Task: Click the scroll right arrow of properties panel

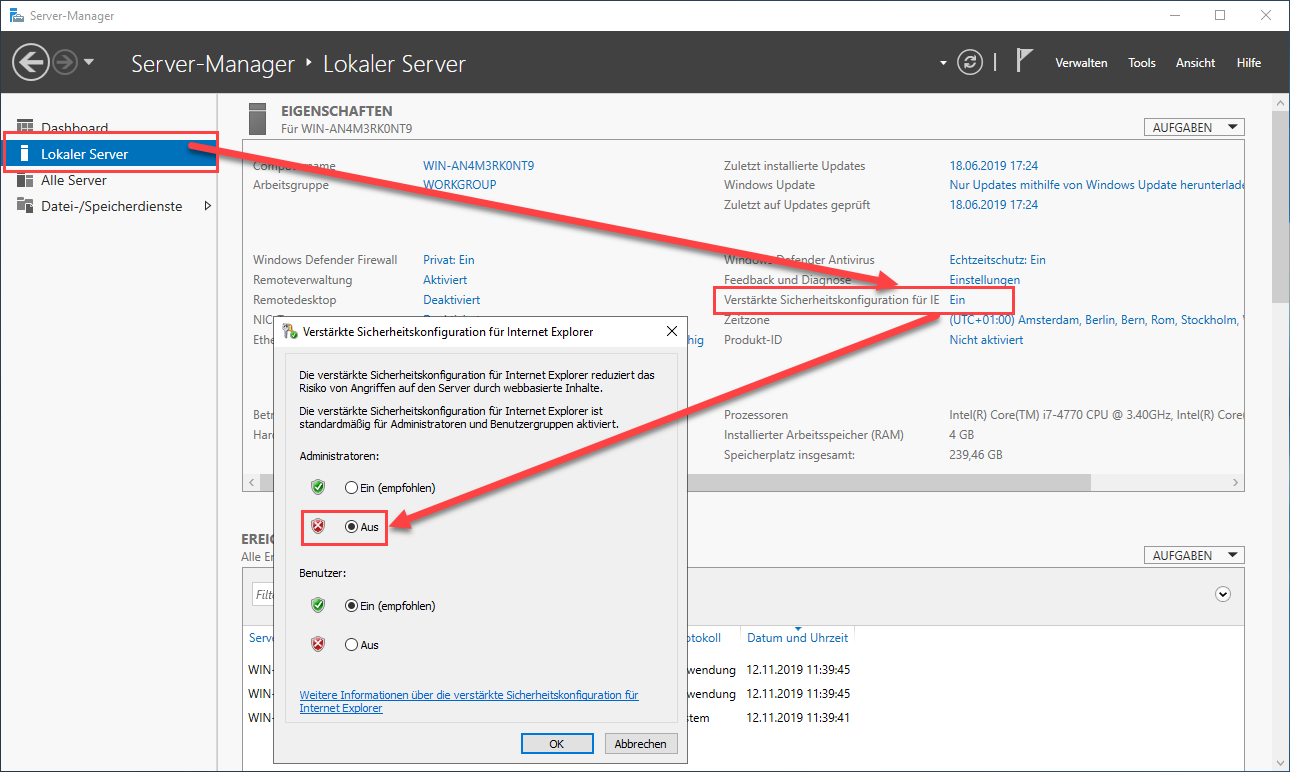Action: tap(1237, 483)
